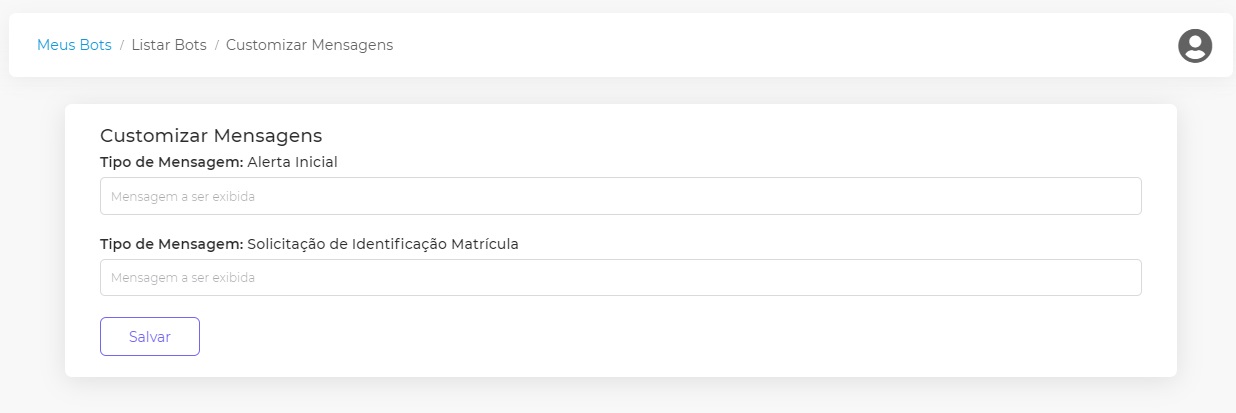Screen dimensions: 1236x413
Task: Click the slash separator after Listar Bots
Action: [x=216, y=45]
